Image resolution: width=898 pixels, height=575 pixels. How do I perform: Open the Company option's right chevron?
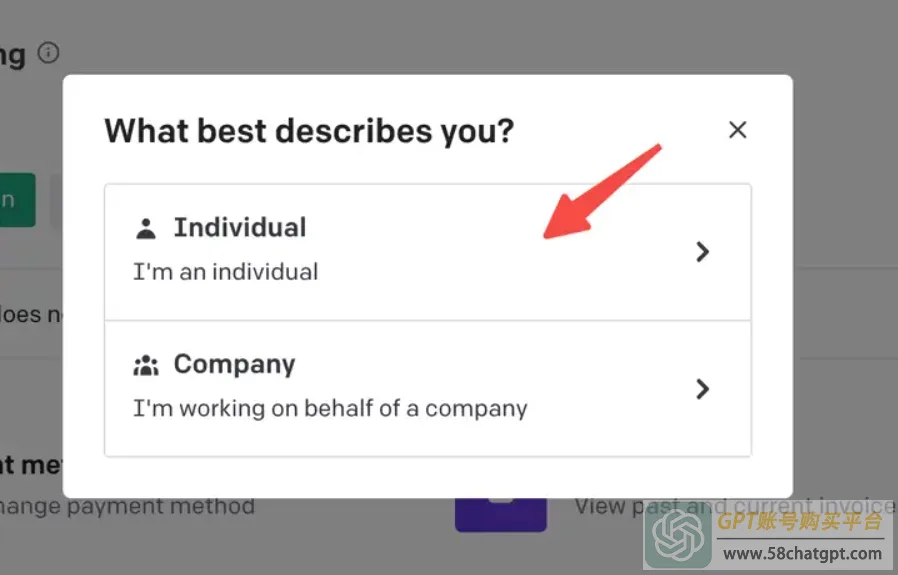click(x=702, y=389)
